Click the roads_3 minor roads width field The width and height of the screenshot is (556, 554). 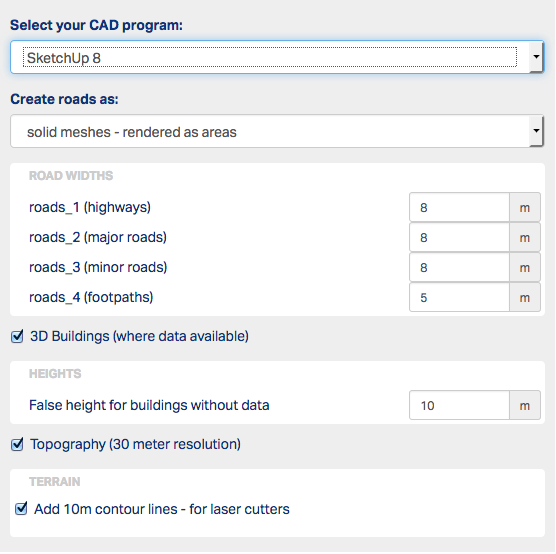click(x=459, y=267)
